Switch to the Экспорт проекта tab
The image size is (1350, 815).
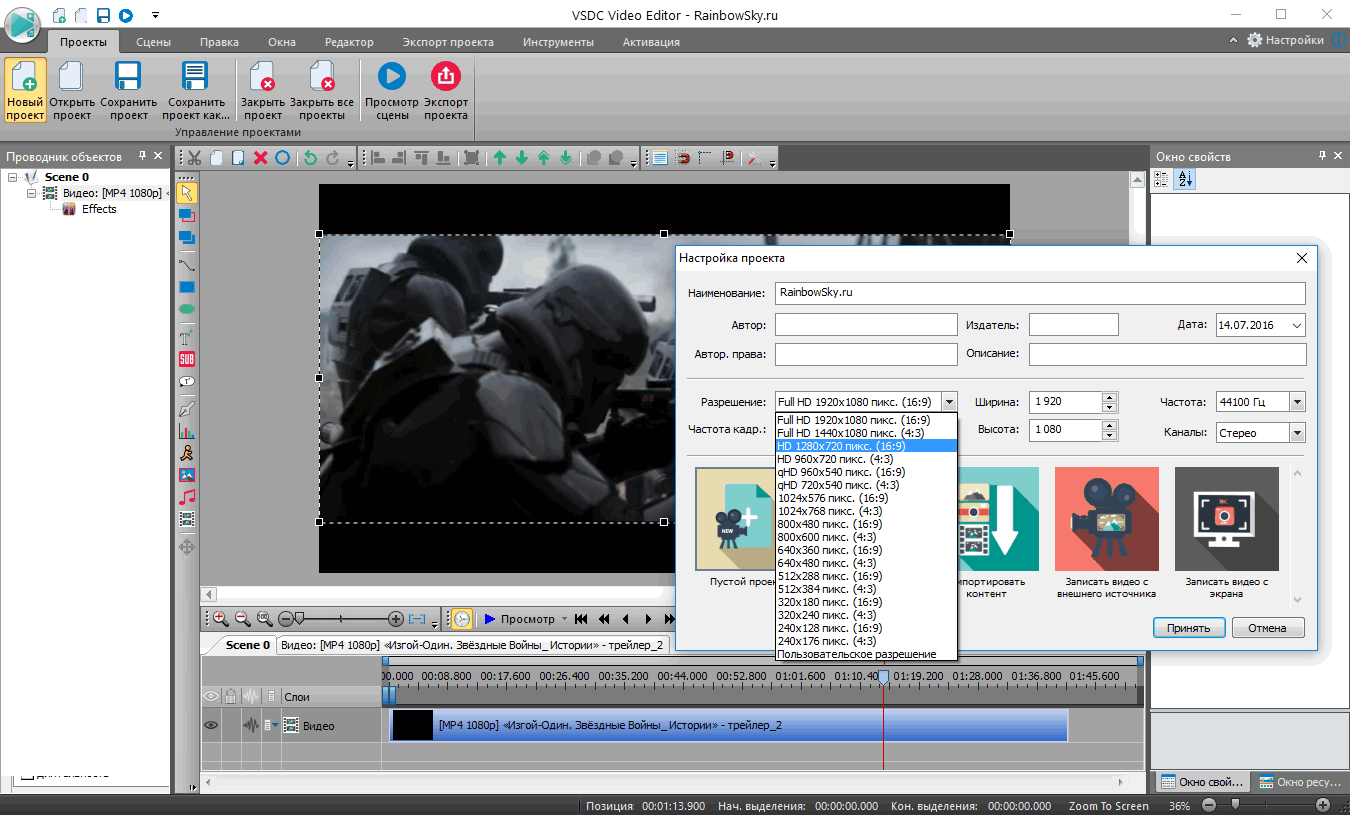coord(447,42)
